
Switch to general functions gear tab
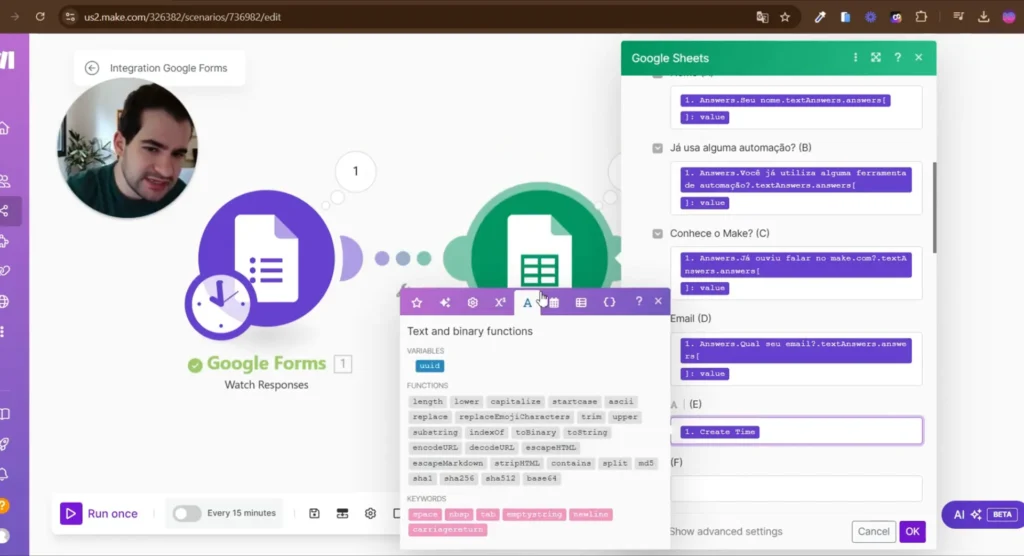472,302
